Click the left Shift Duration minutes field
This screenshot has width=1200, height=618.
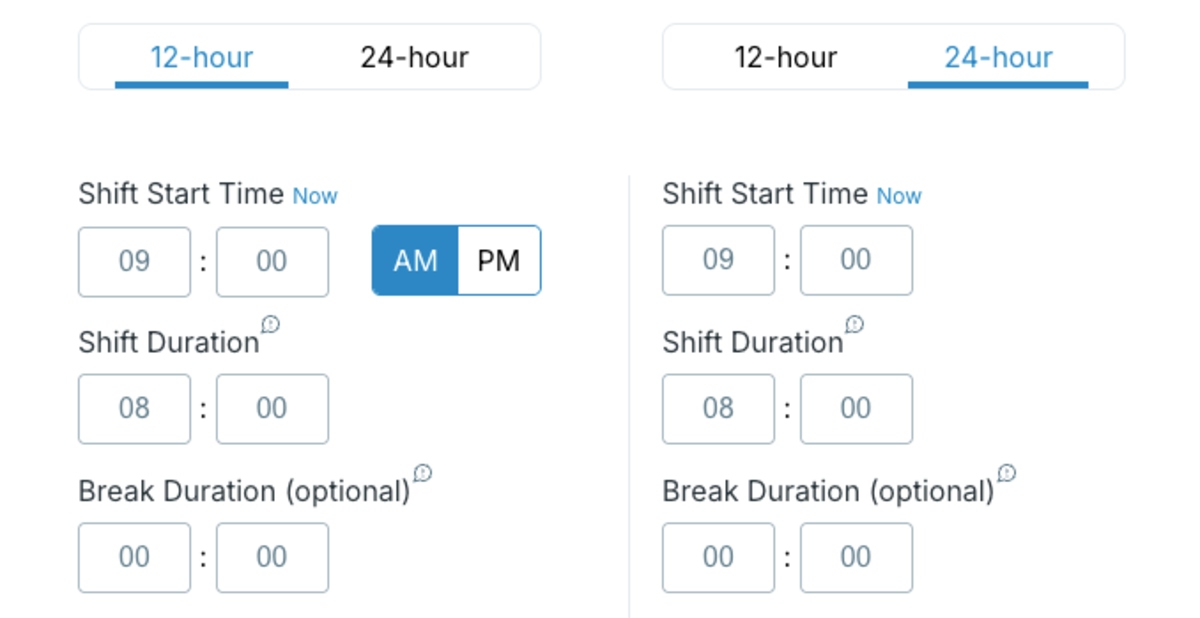[272, 408]
